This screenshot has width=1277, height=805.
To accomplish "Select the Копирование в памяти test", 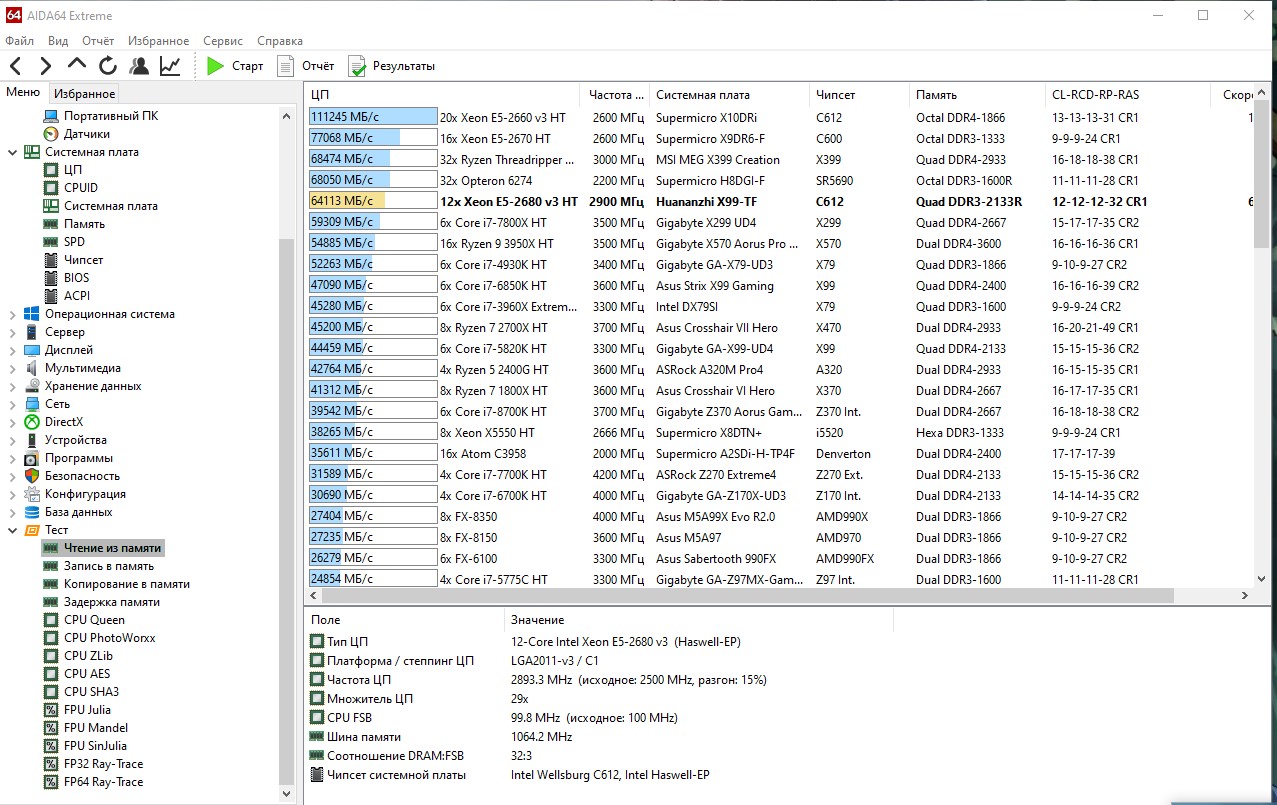I will point(127,584).
